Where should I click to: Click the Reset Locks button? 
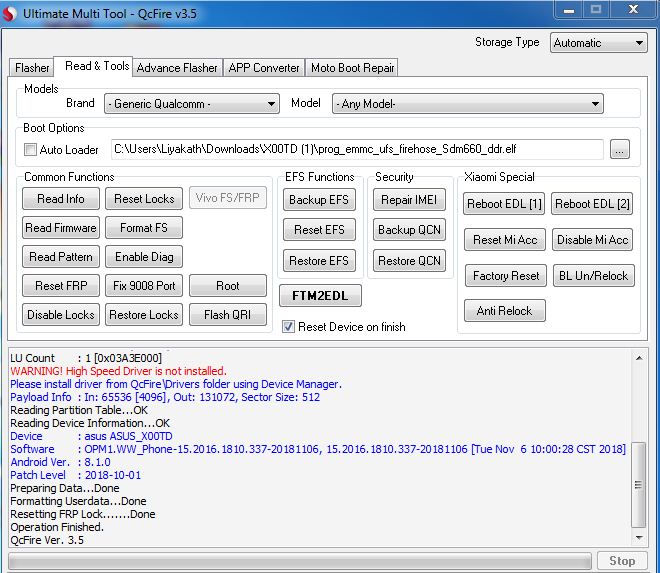[x=144, y=198]
